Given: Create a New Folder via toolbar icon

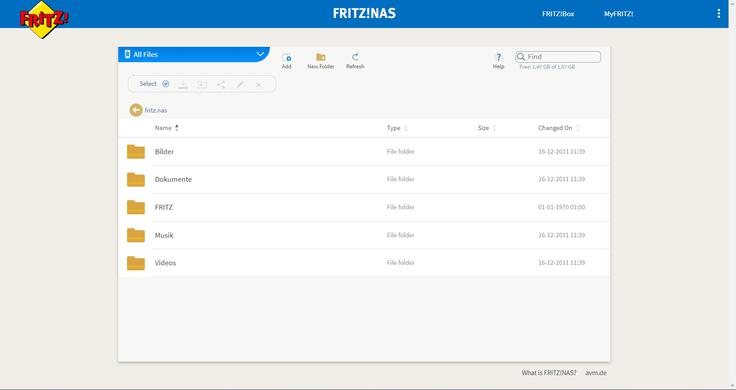Looking at the screenshot, I should coord(321,57).
